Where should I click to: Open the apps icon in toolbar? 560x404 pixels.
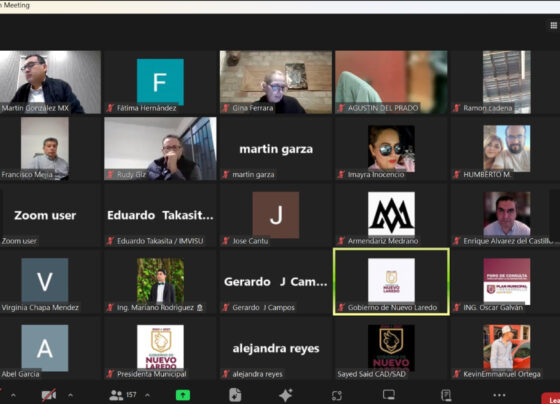(x=337, y=395)
